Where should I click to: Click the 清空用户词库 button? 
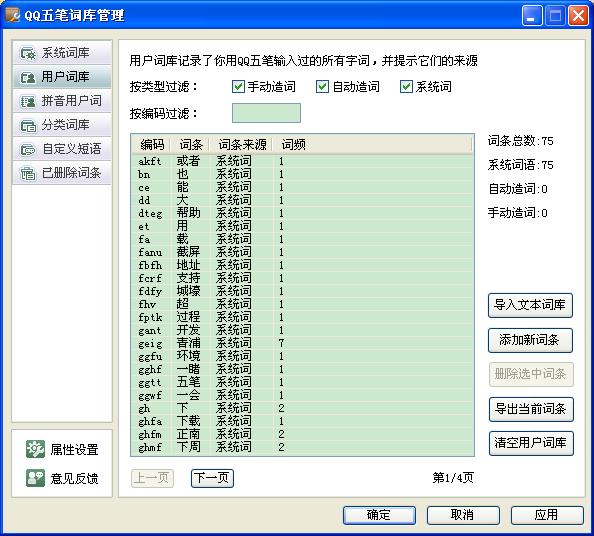tap(531, 443)
